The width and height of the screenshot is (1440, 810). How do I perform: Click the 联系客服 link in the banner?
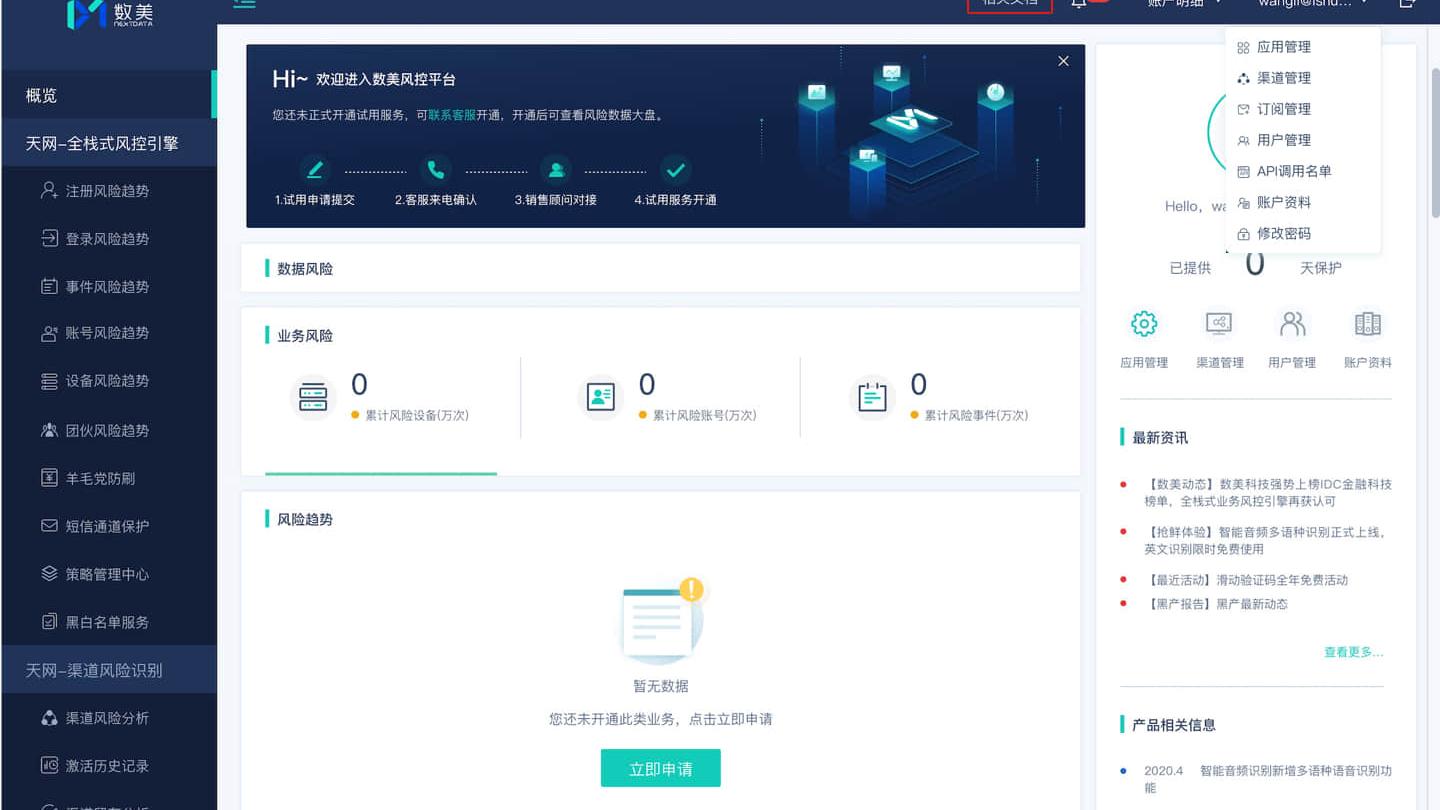pyautogui.click(x=452, y=115)
